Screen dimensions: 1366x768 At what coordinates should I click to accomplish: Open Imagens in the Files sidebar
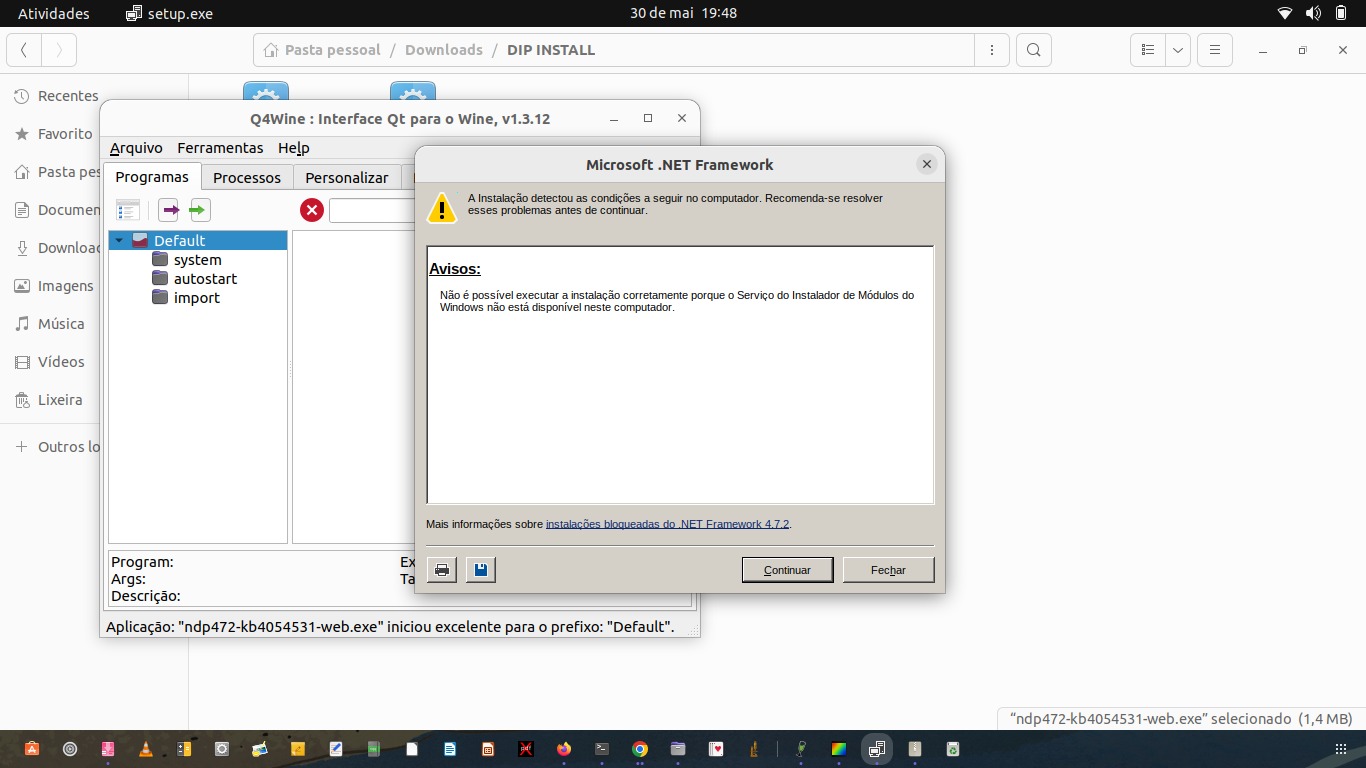click(56, 286)
